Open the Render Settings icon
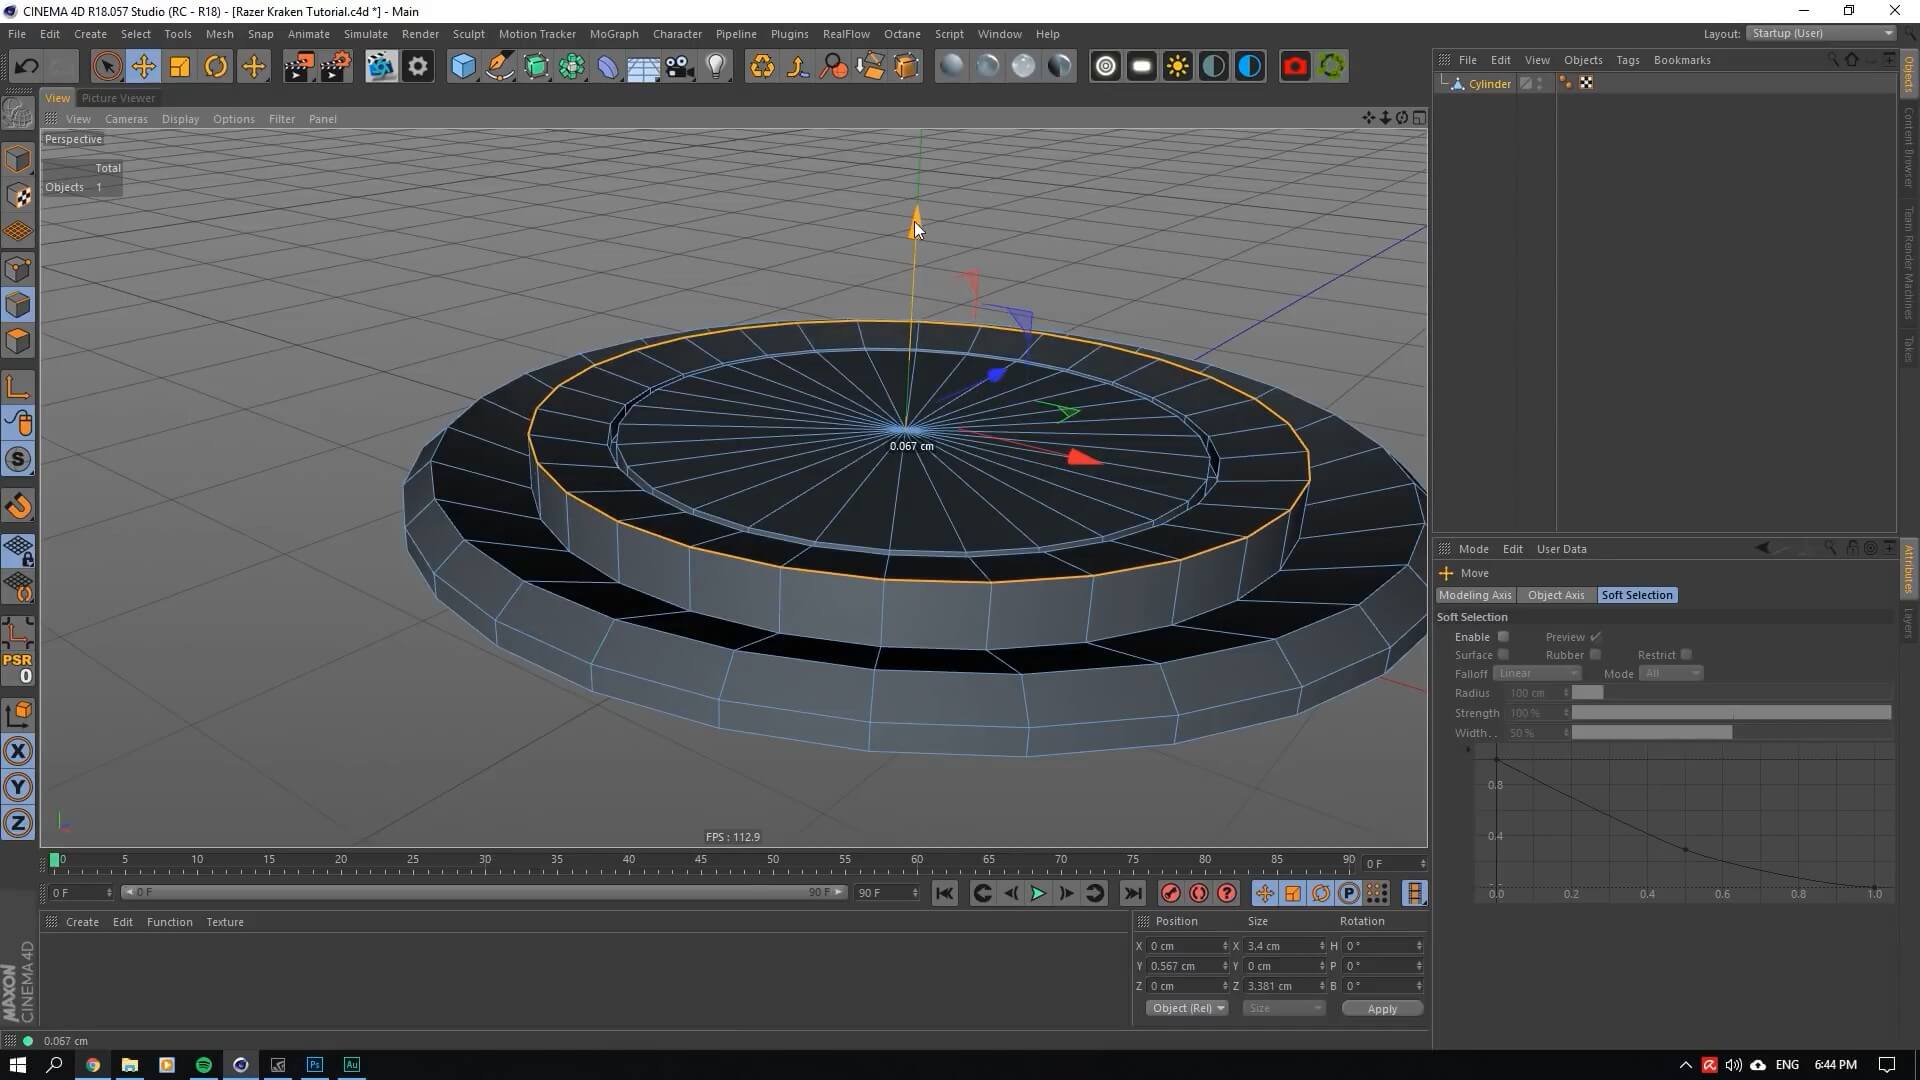Image resolution: width=1920 pixels, height=1080 pixels. [x=417, y=66]
